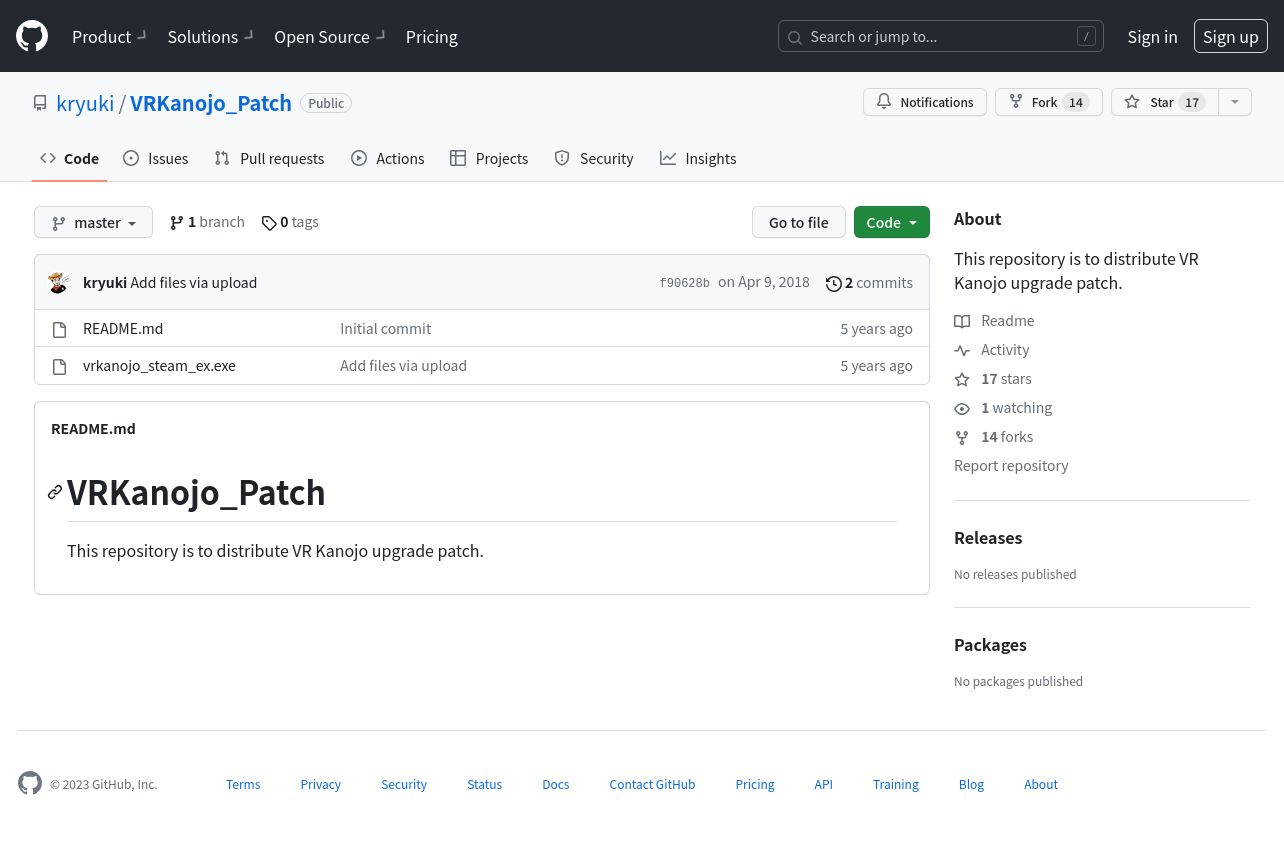Viewport: 1284px width, 845px height.
Task: Expand the green Code dropdown
Action: (892, 222)
